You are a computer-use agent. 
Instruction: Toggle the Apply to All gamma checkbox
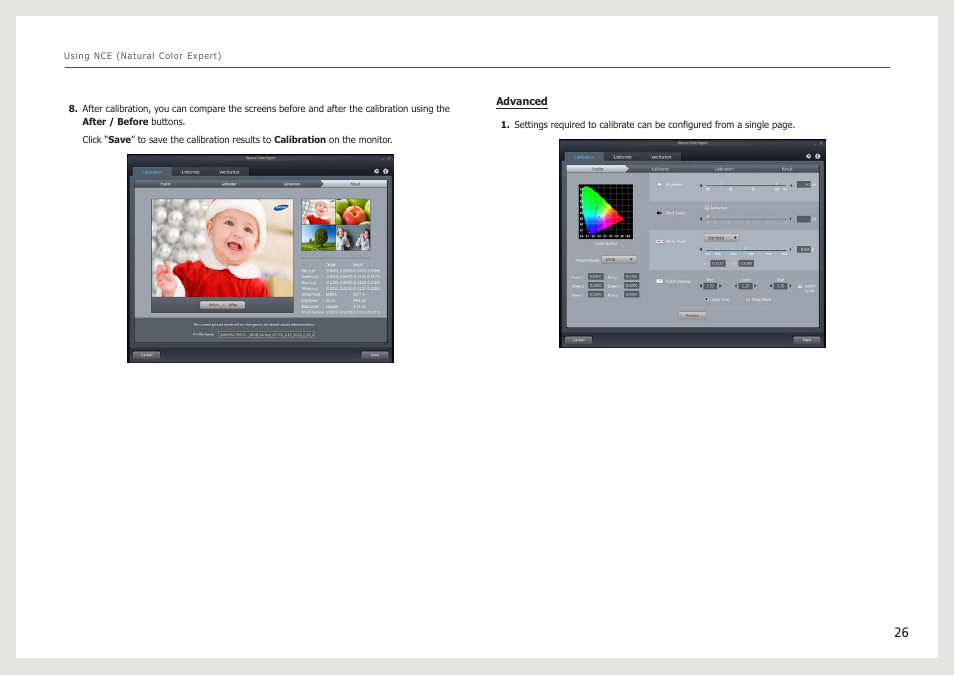click(800, 286)
